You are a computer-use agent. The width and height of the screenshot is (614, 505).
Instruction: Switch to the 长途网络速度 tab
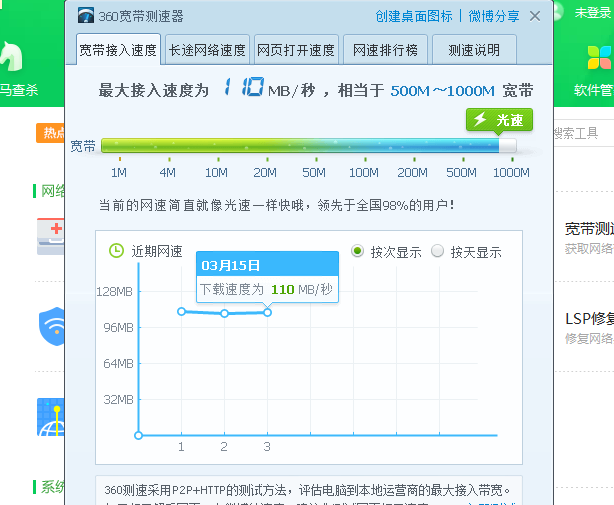207,50
